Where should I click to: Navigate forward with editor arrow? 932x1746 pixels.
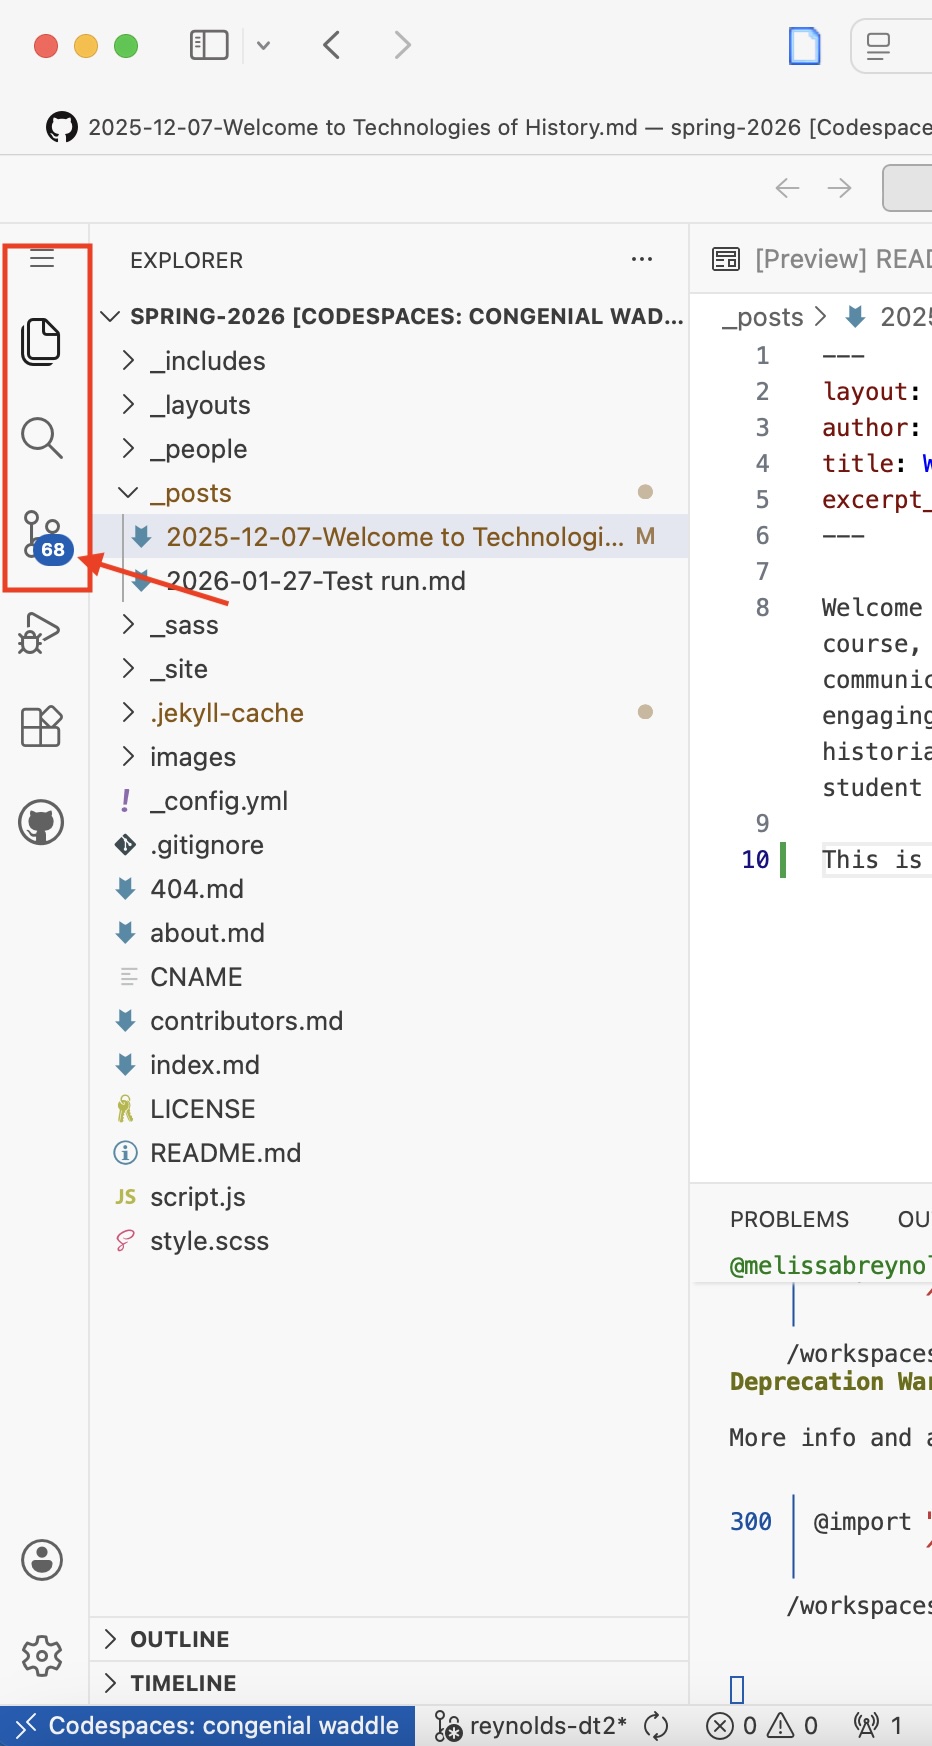(x=840, y=188)
